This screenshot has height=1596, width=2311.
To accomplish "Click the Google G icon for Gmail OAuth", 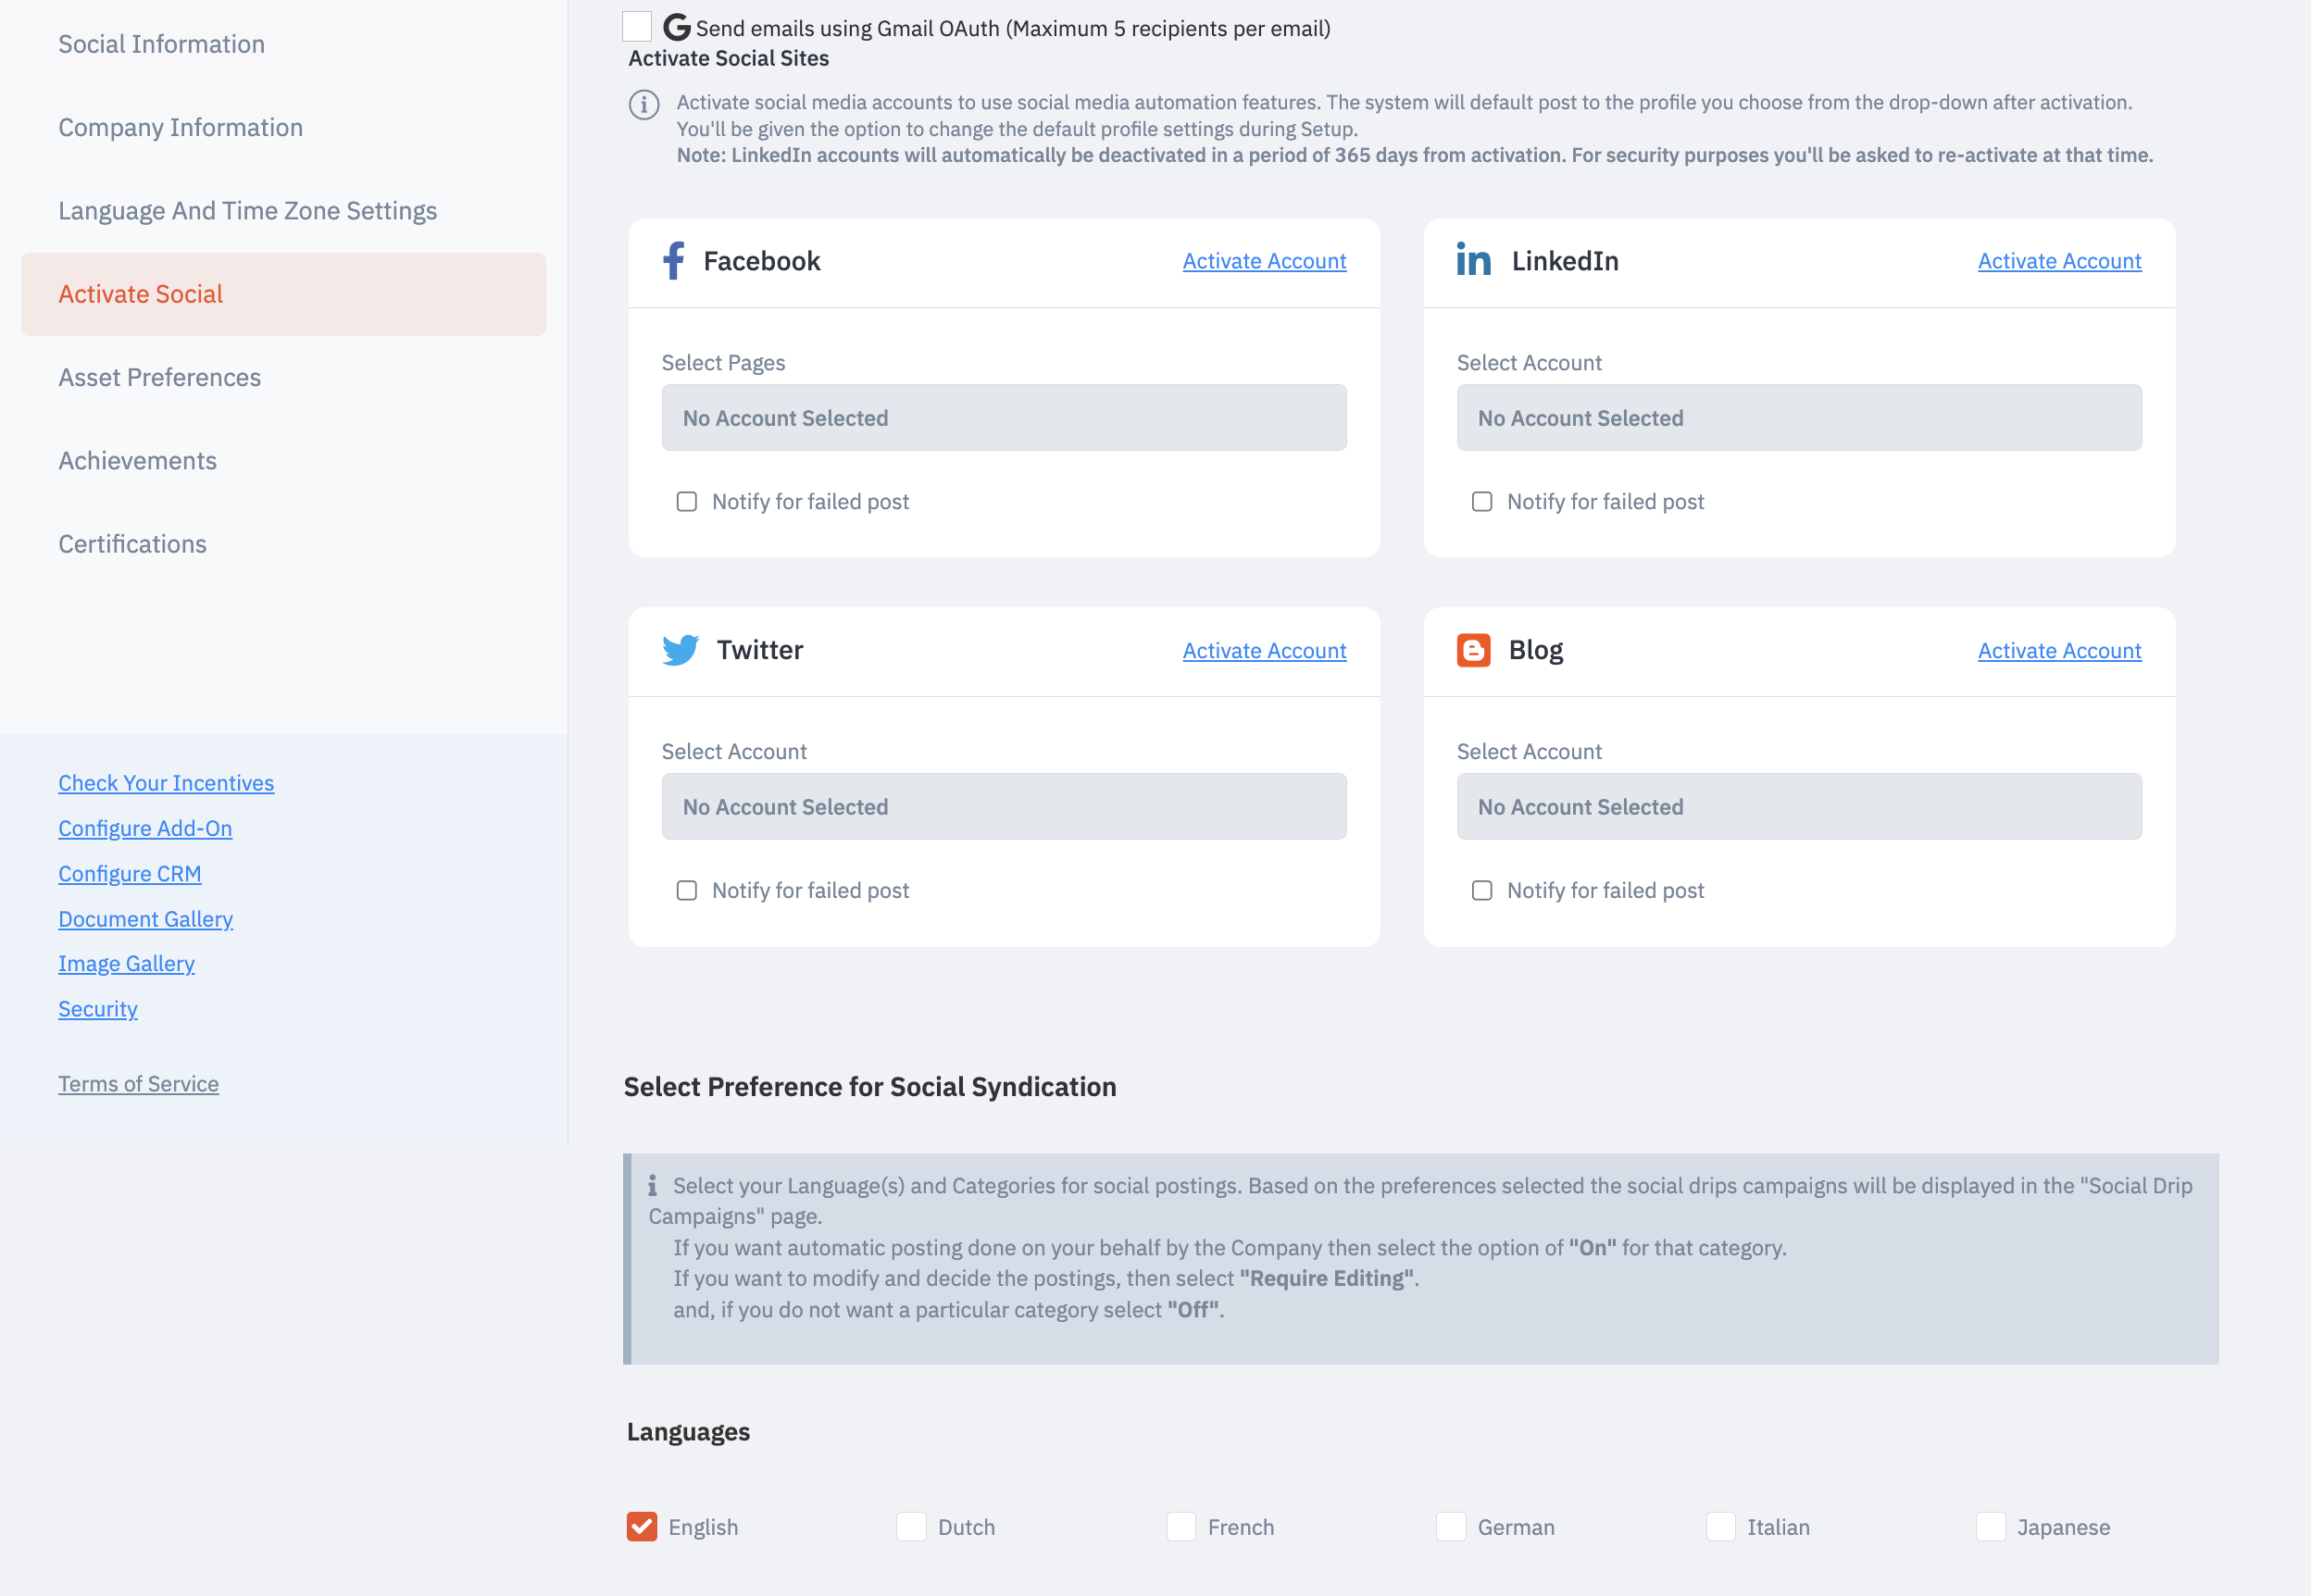I will (676, 27).
